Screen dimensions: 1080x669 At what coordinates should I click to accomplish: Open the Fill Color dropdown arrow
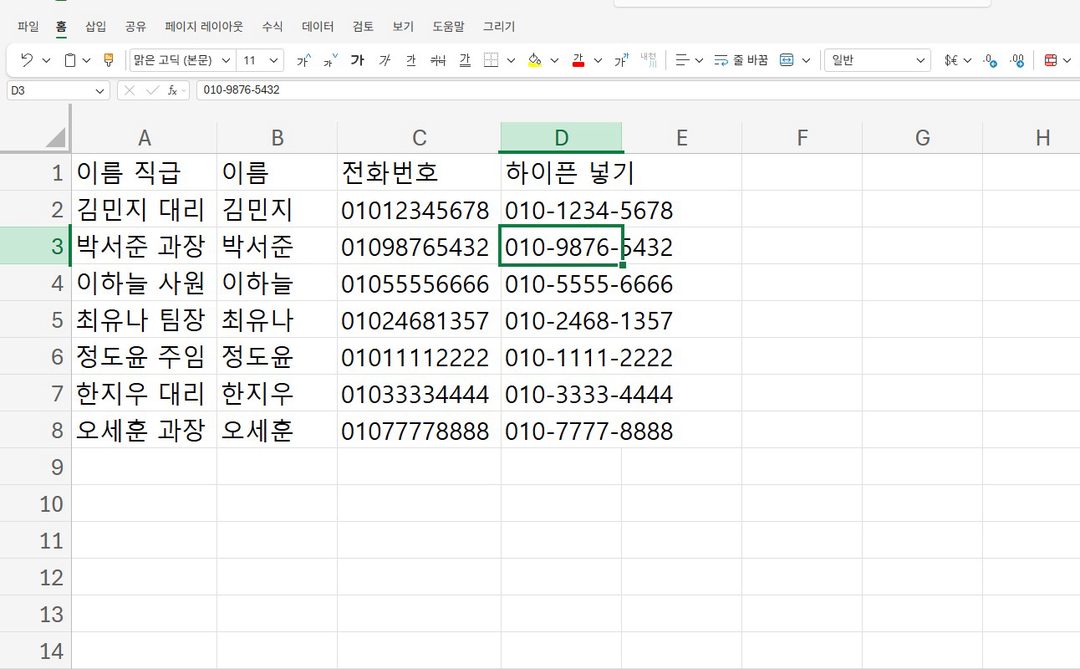coord(554,61)
